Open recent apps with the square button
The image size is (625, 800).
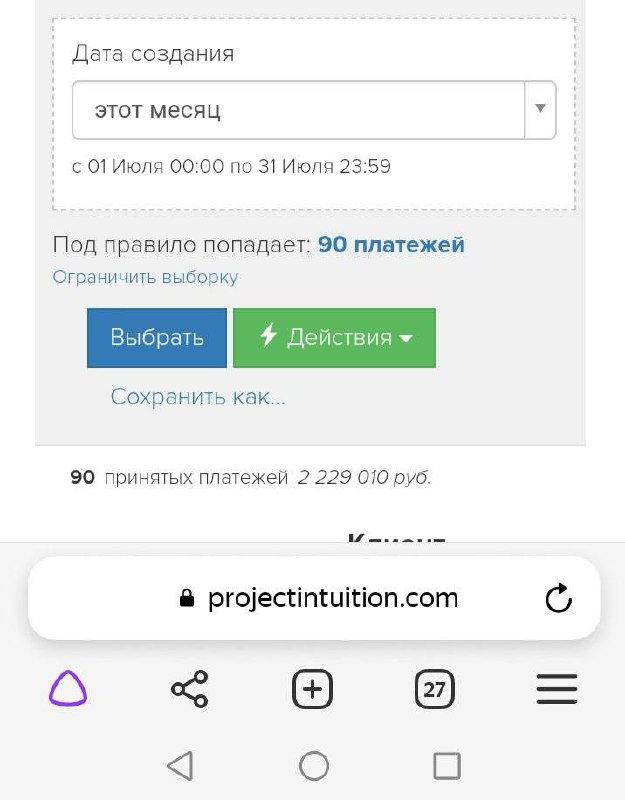(x=447, y=765)
